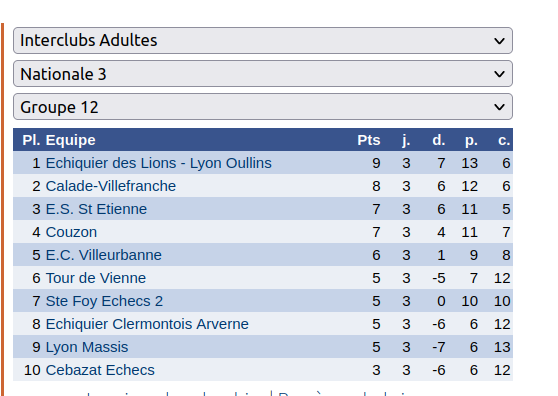Click the chevron arrow on Groupe 12
Viewport: 558px width, 396px height.
499,107
